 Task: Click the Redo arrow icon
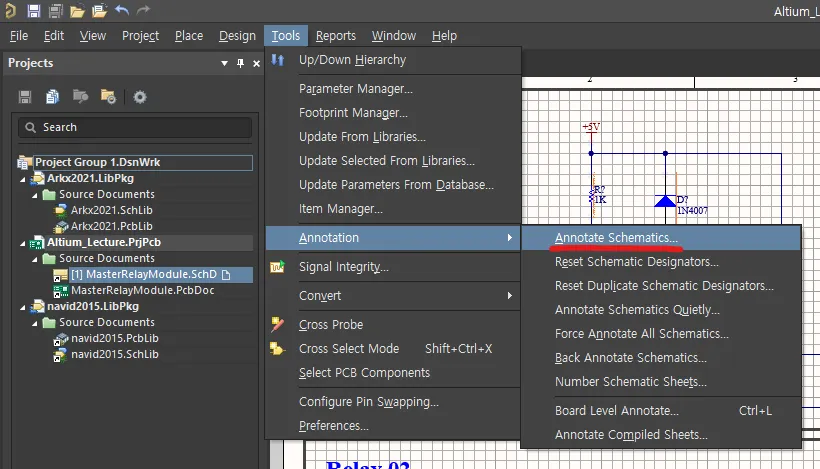click(143, 10)
